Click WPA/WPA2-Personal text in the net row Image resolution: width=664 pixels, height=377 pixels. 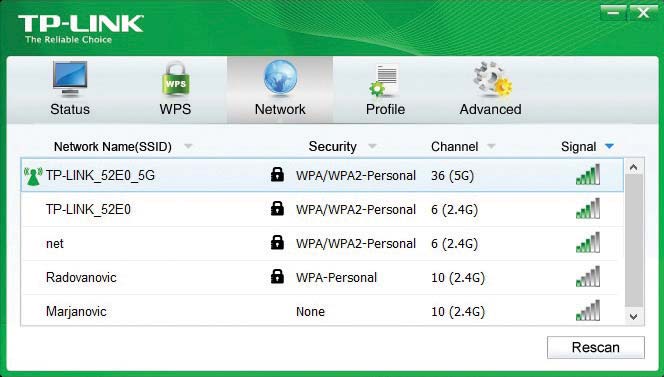[x=356, y=244]
